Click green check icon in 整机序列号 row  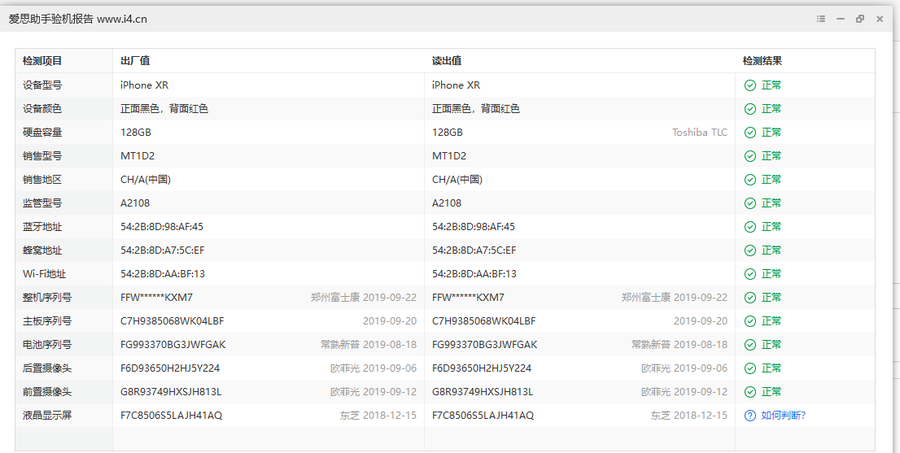[750, 297]
